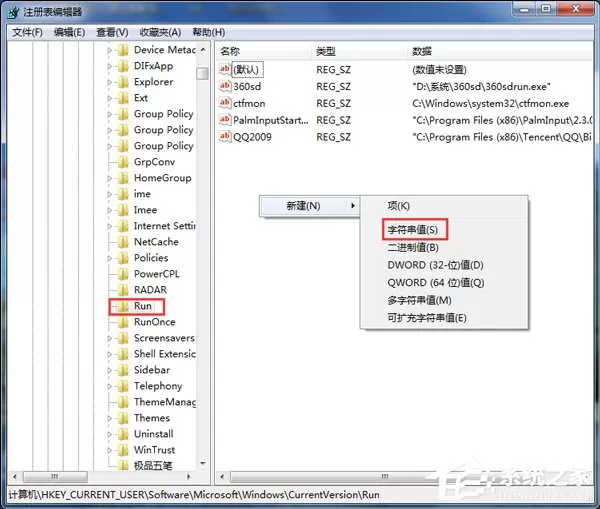Expand the Policies tree node
Viewport: 600px width, 509px height.
point(109,258)
